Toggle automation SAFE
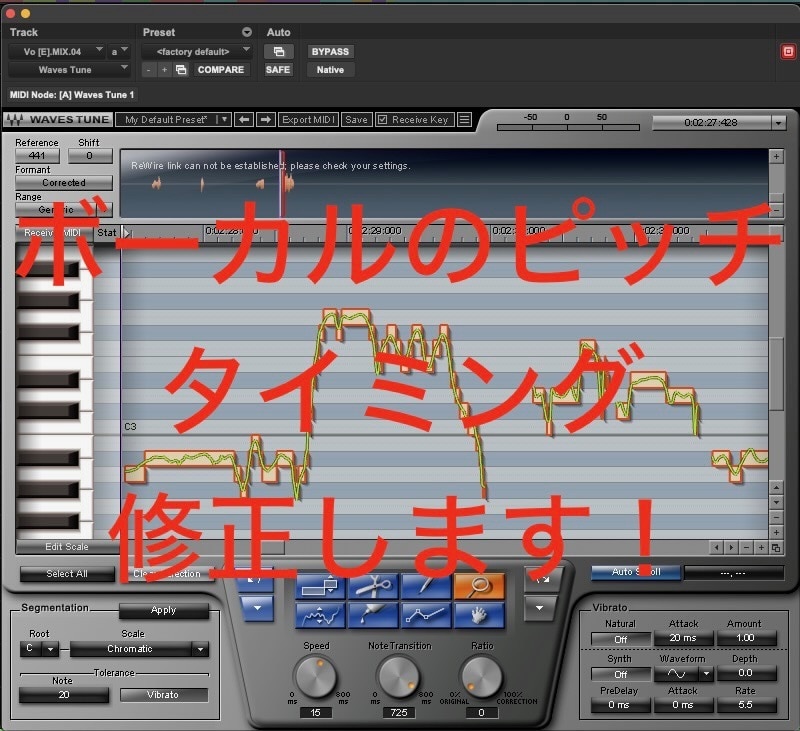This screenshot has height=731, width=800. point(278,69)
